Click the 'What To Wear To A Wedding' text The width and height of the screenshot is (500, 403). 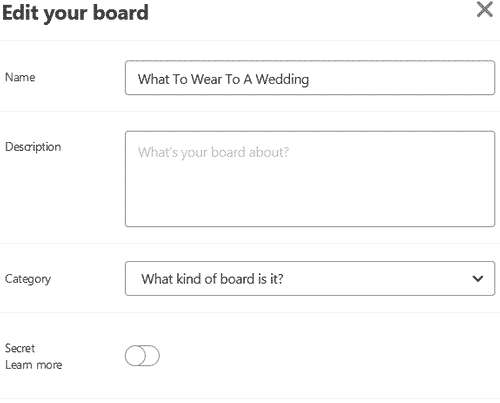click(x=223, y=79)
